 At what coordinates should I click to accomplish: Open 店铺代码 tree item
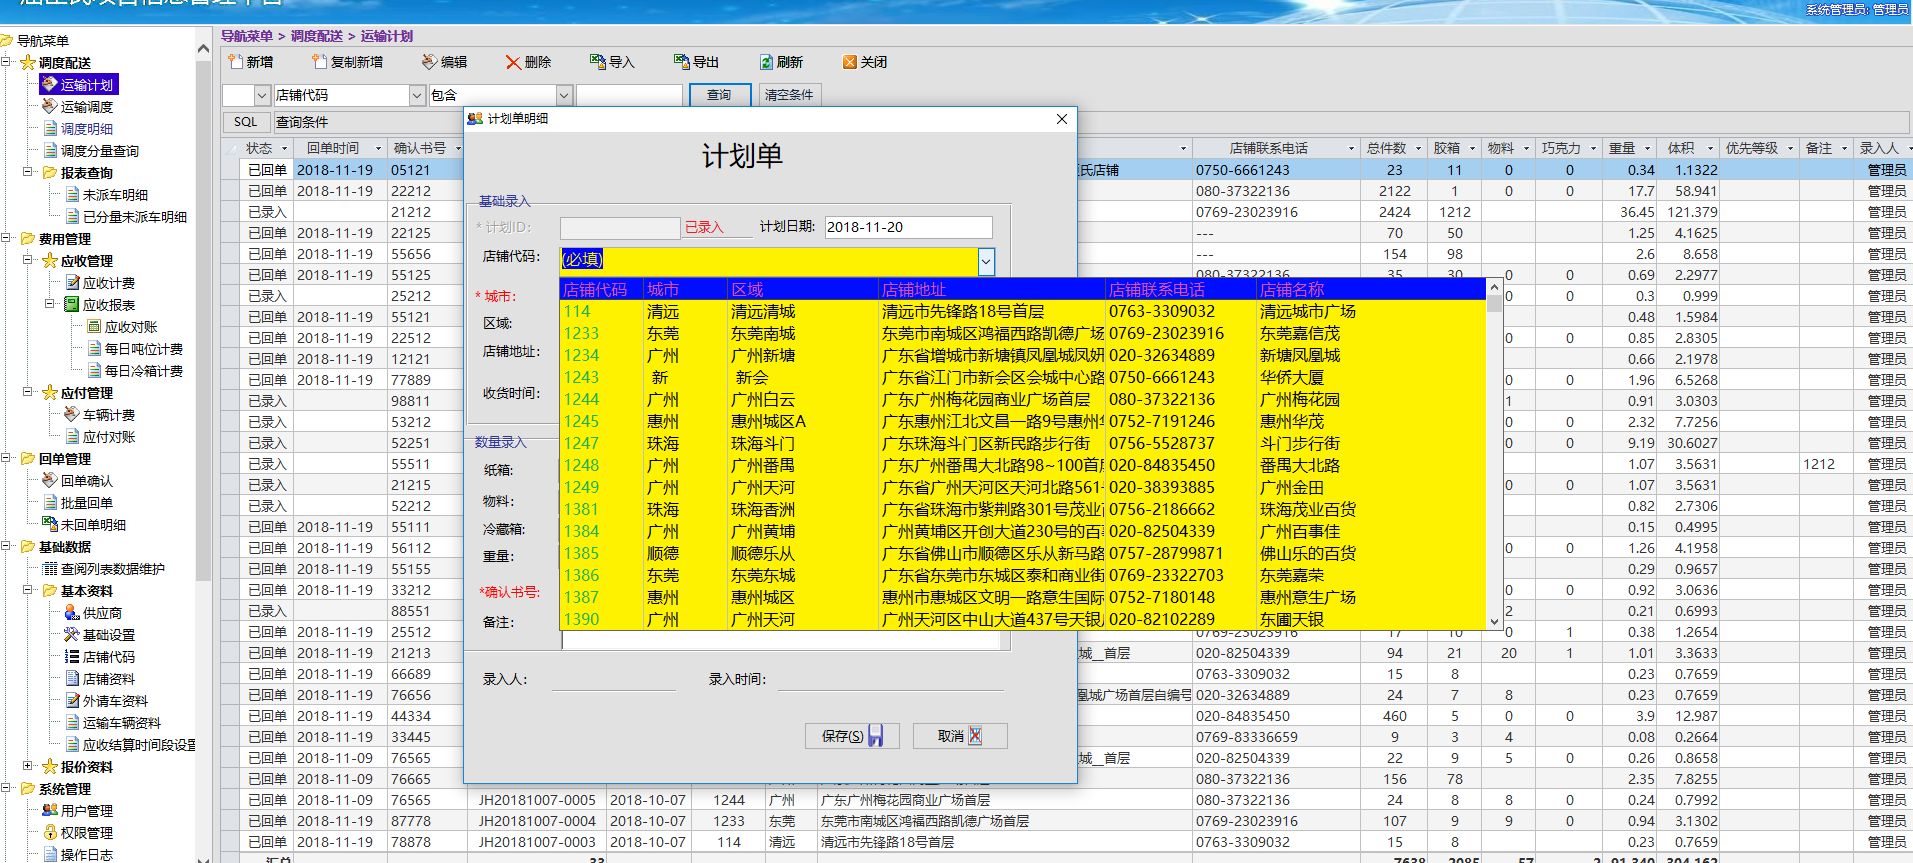(109, 657)
